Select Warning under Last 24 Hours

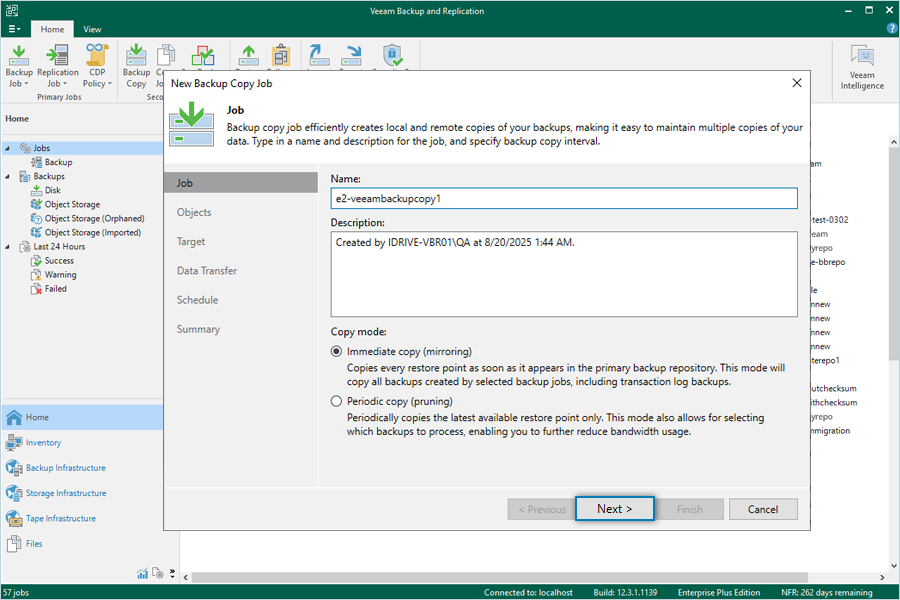[60, 274]
